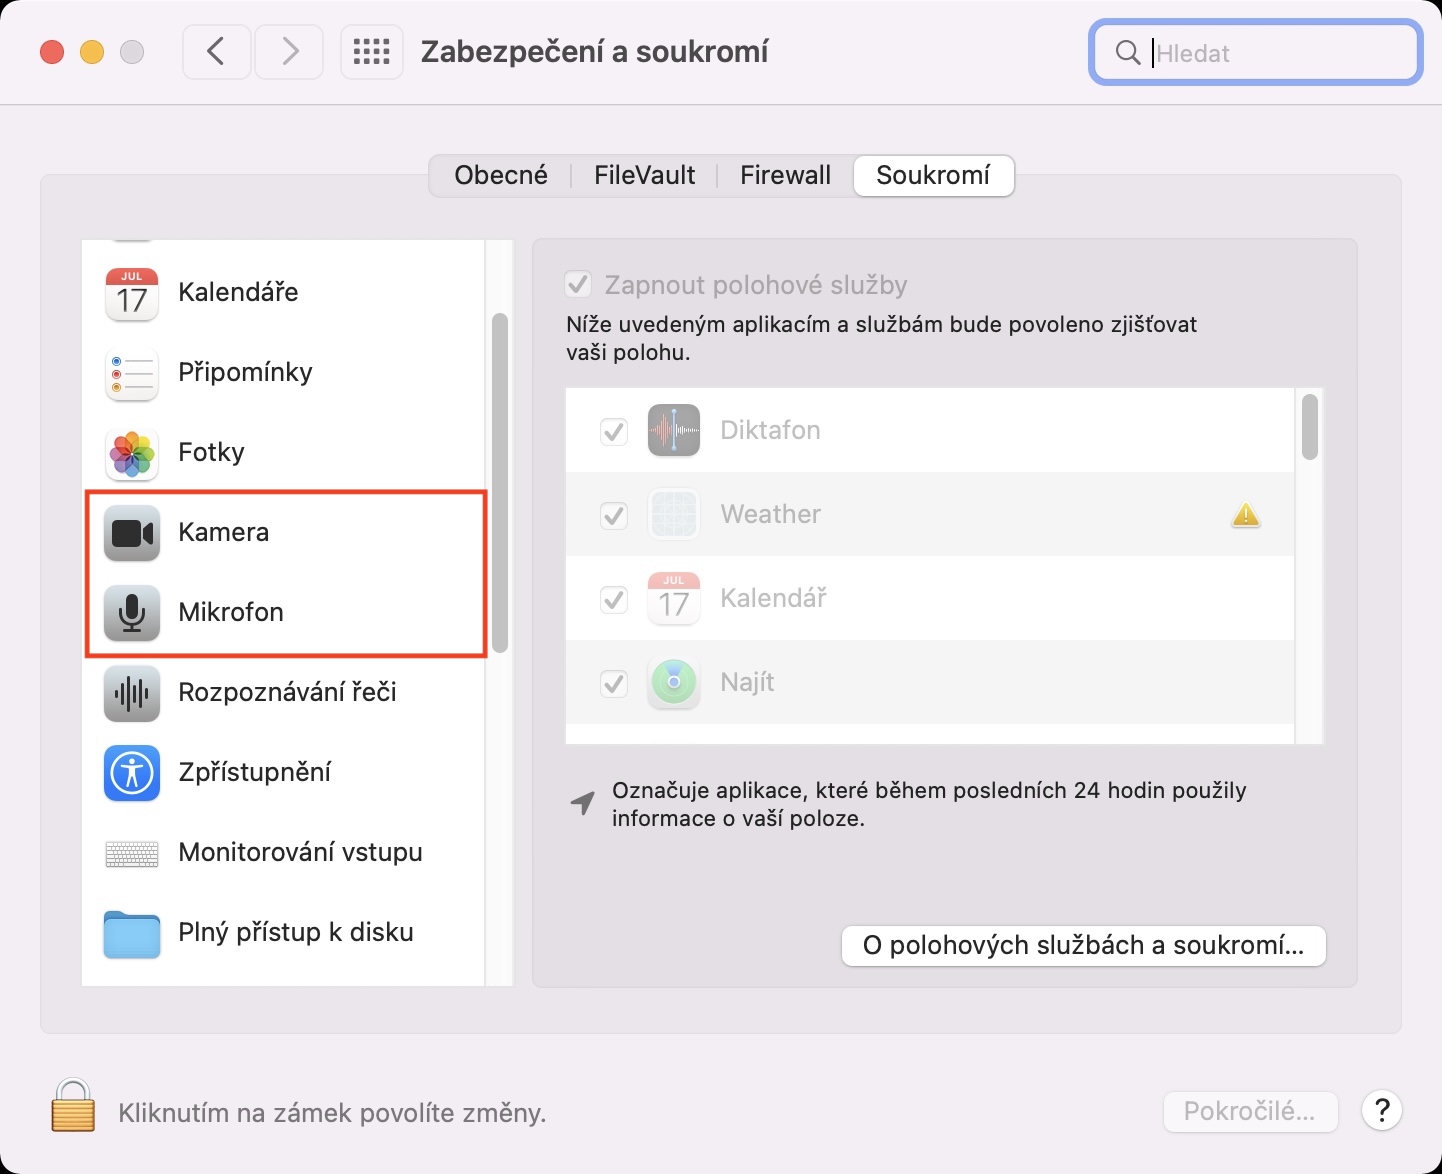Show all preferences grid icon
This screenshot has width=1442, height=1174.
372,52
